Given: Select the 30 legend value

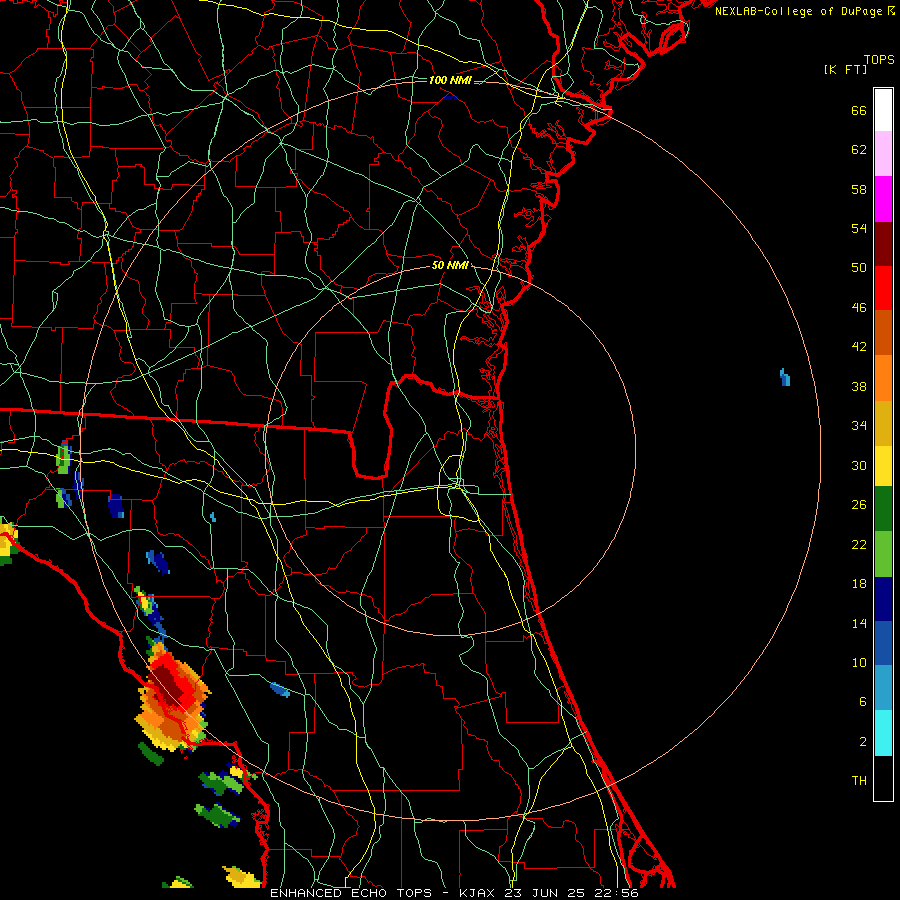Looking at the screenshot, I should click(x=859, y=465).
